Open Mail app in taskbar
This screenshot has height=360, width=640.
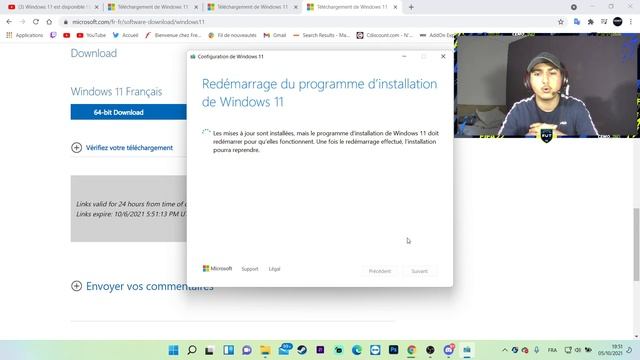[x=284, y=349]
